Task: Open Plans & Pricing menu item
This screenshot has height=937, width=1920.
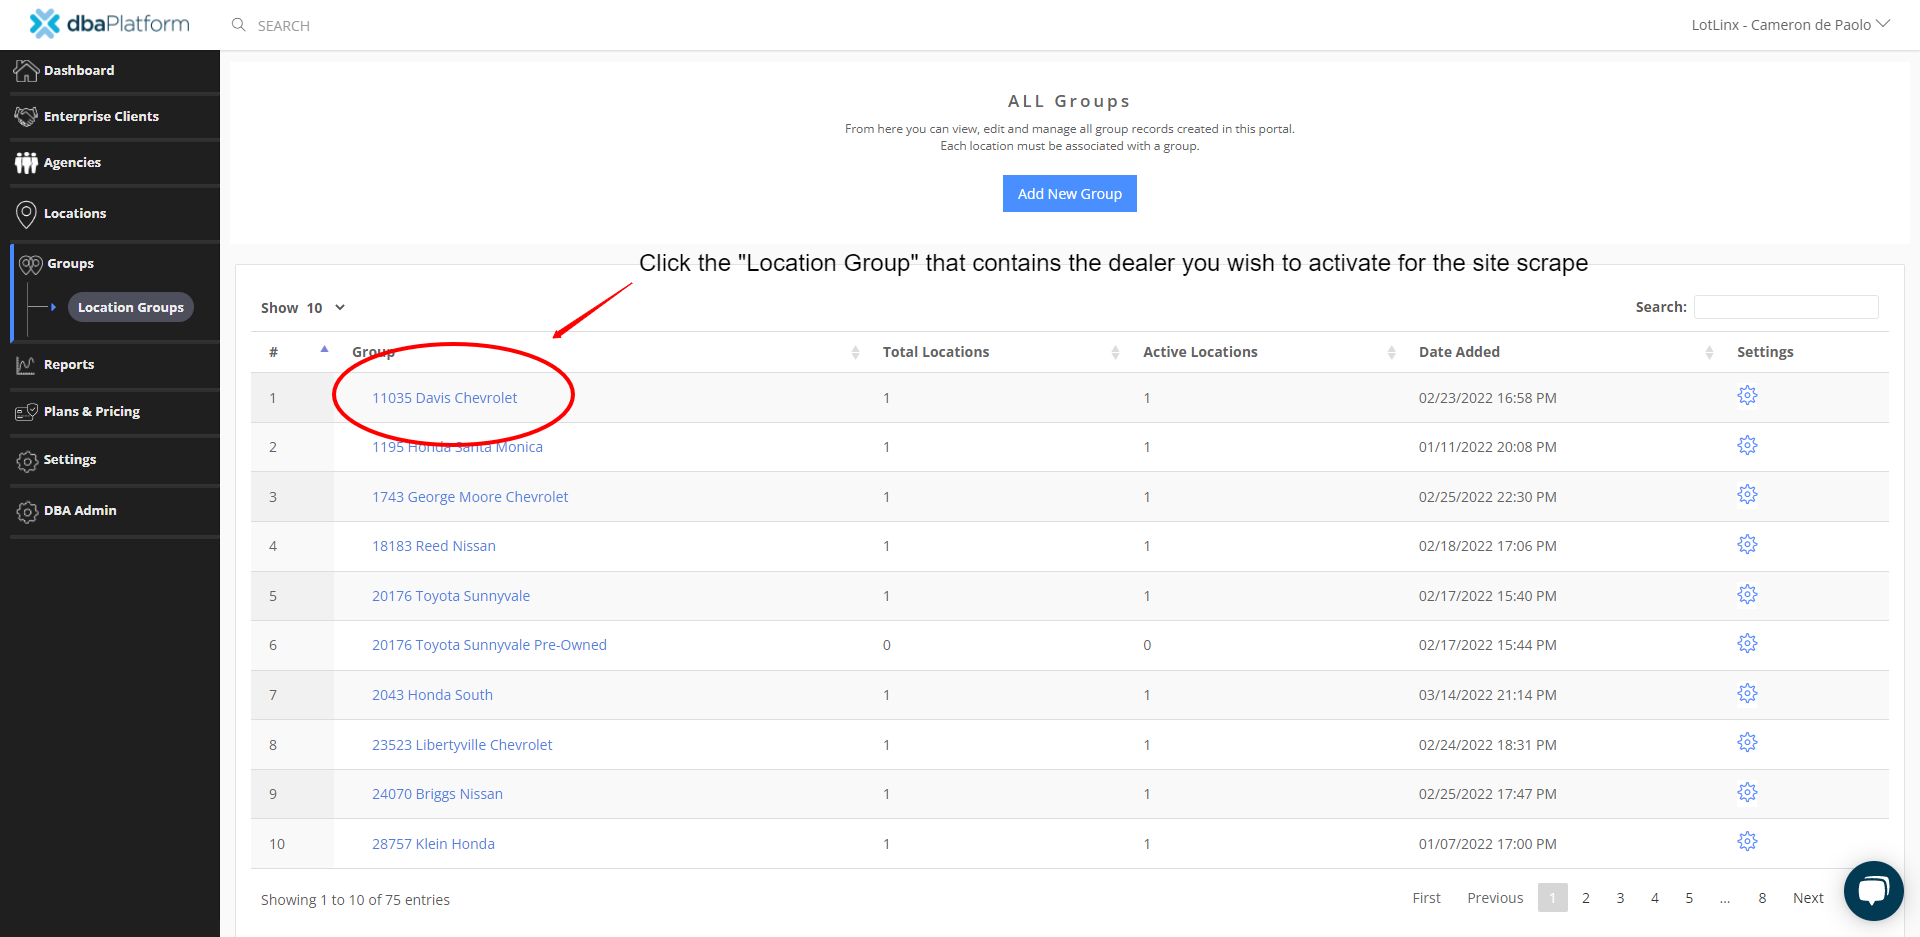Action: (x=92, y=412)
